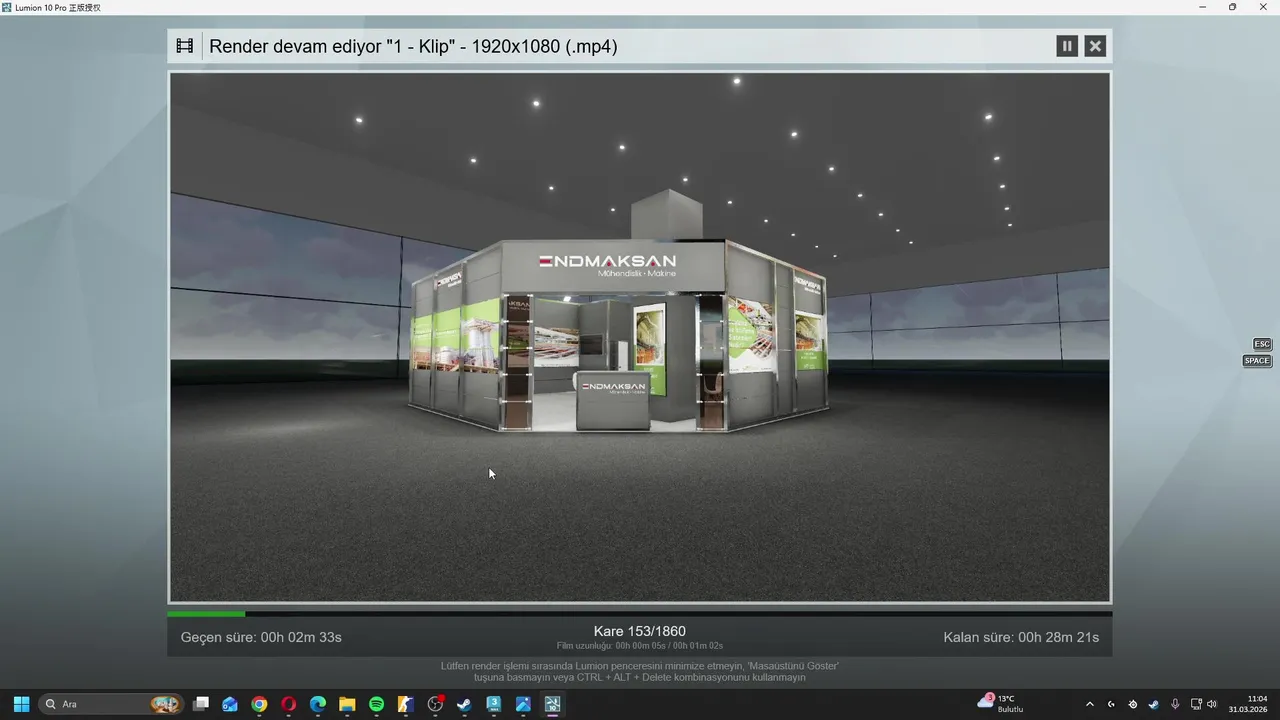Open Counter-Strike from the taskbar
Screen dimensions: 1280x720
(x=406, y=704)
